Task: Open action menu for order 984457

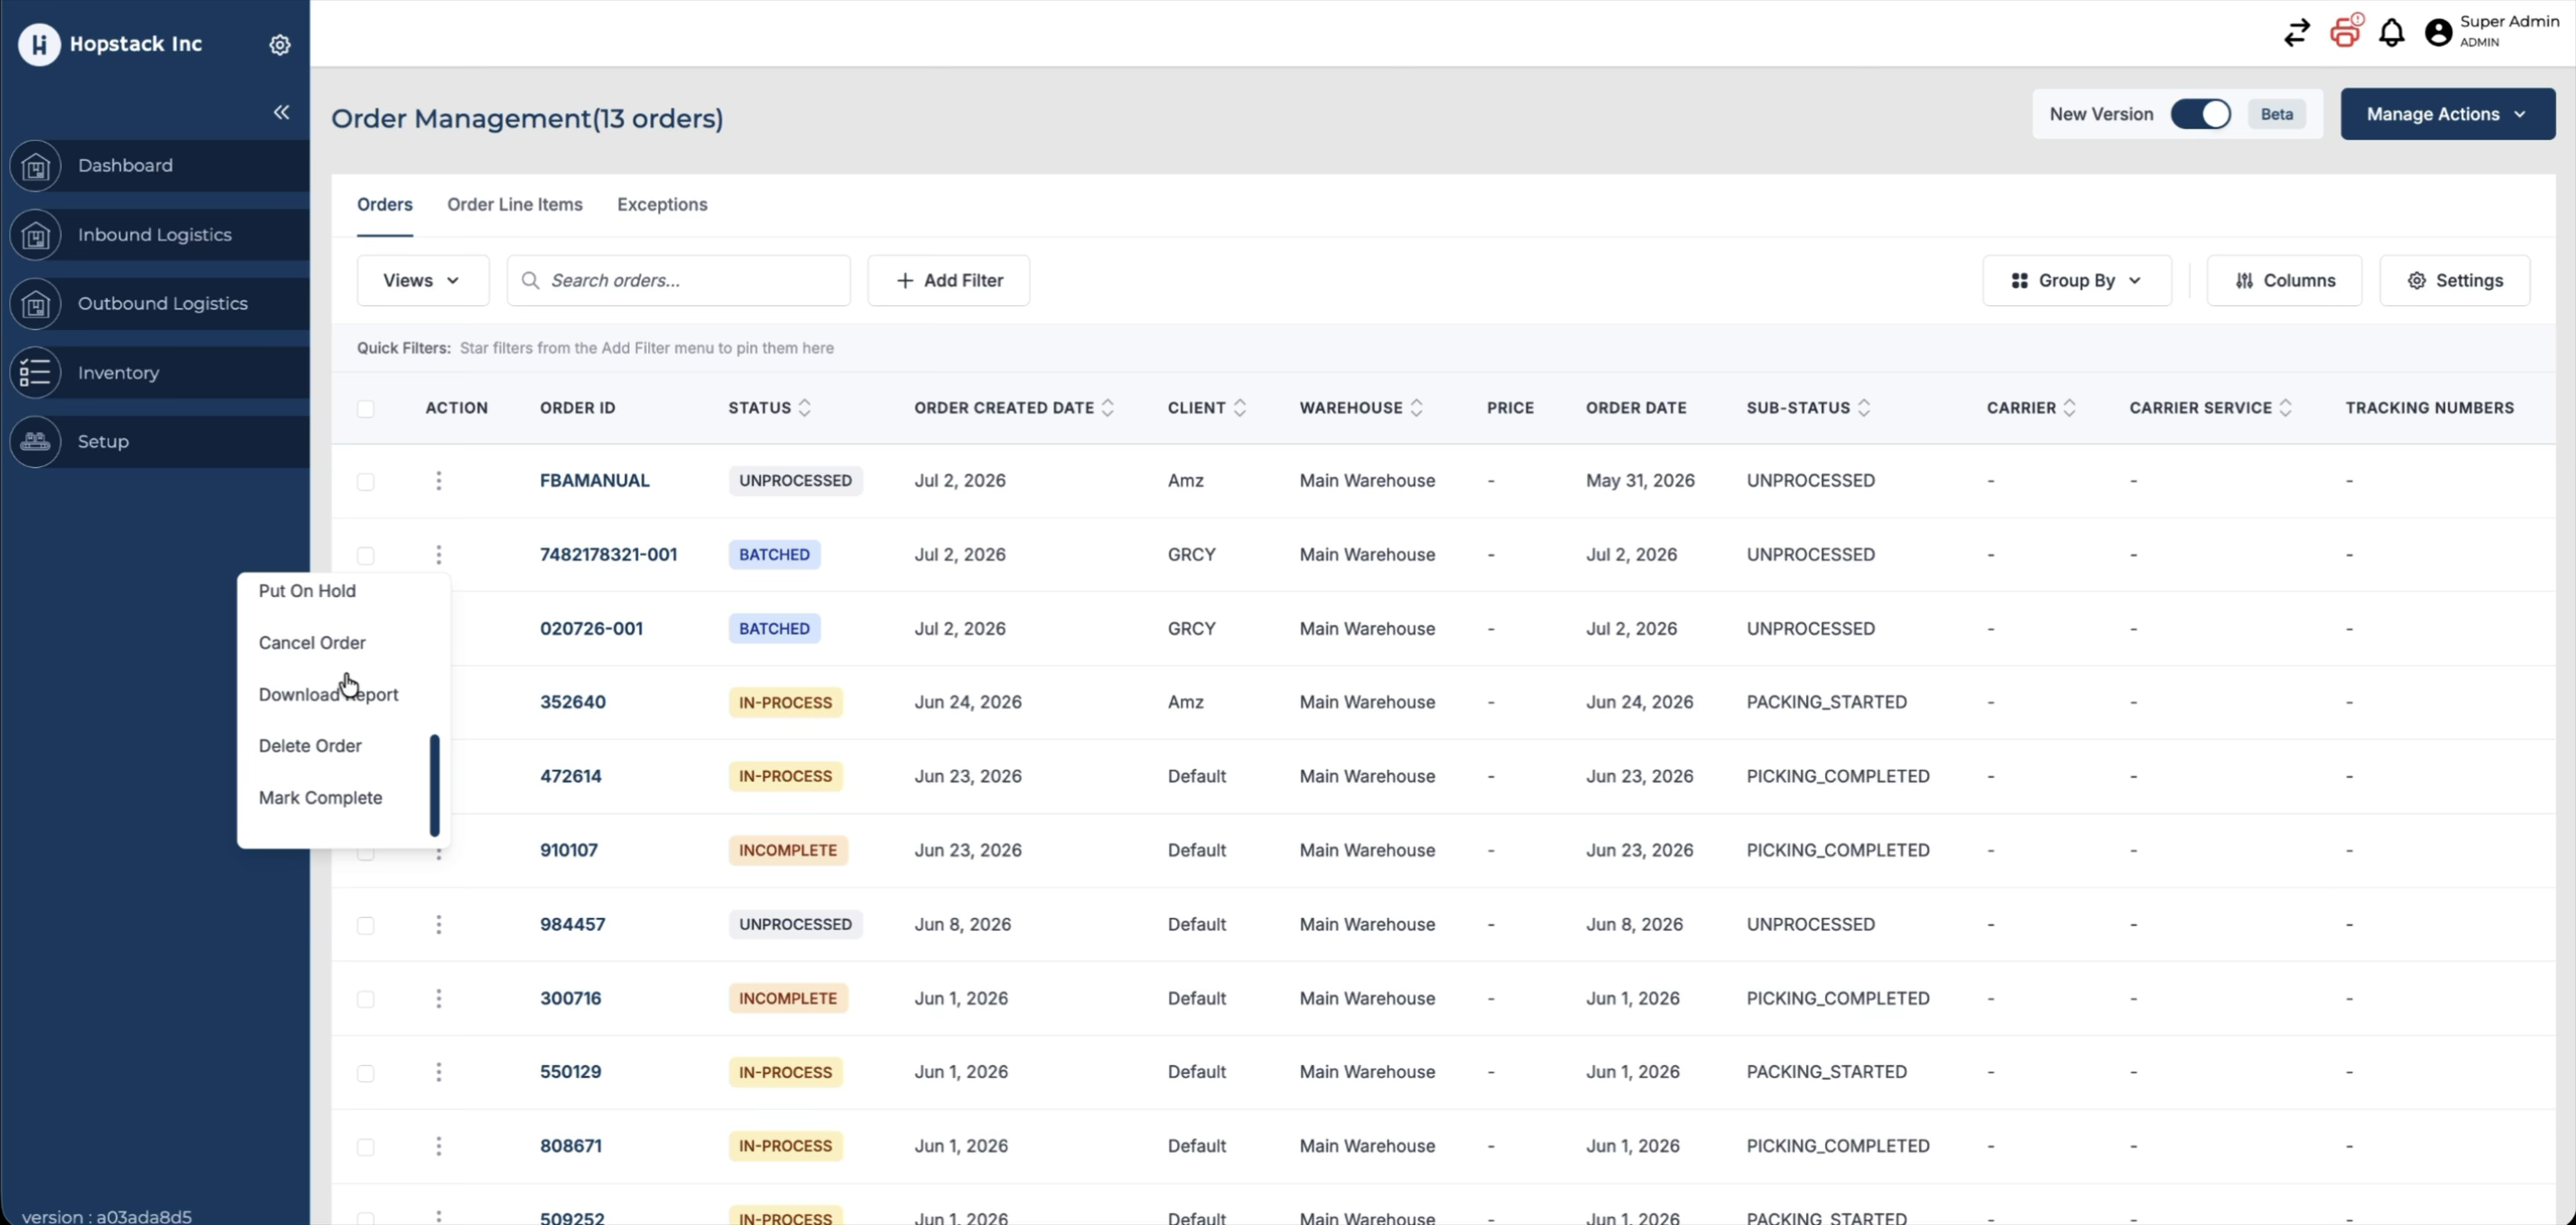Action: 438,925
